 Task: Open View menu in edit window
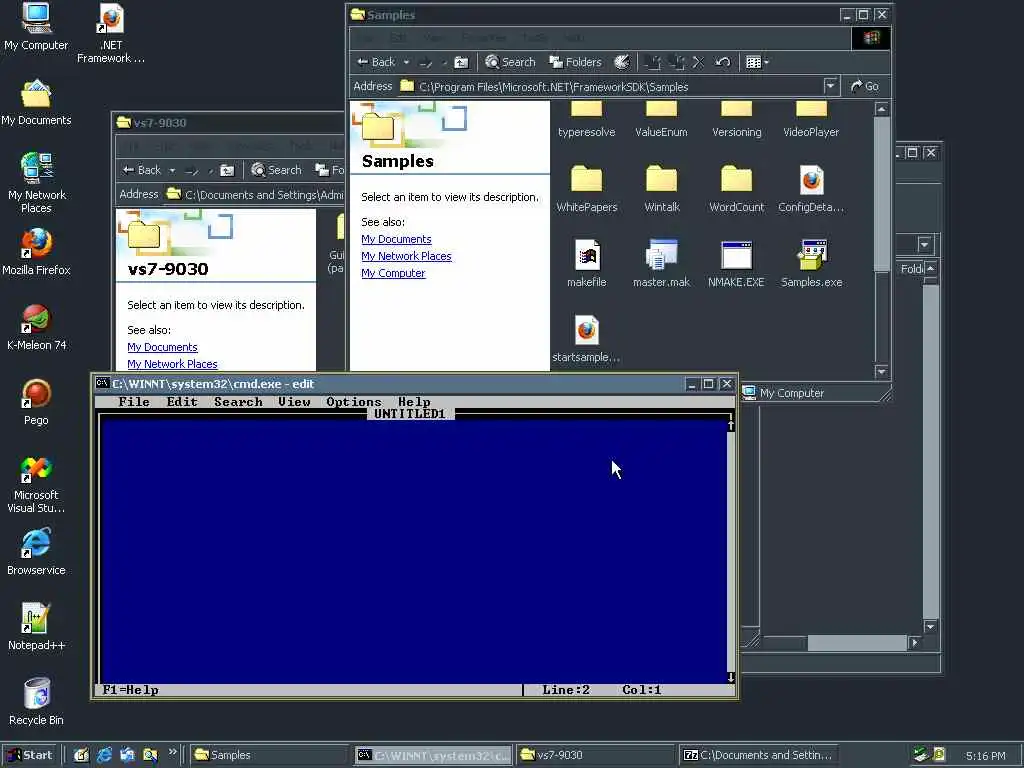coord(294,402)
